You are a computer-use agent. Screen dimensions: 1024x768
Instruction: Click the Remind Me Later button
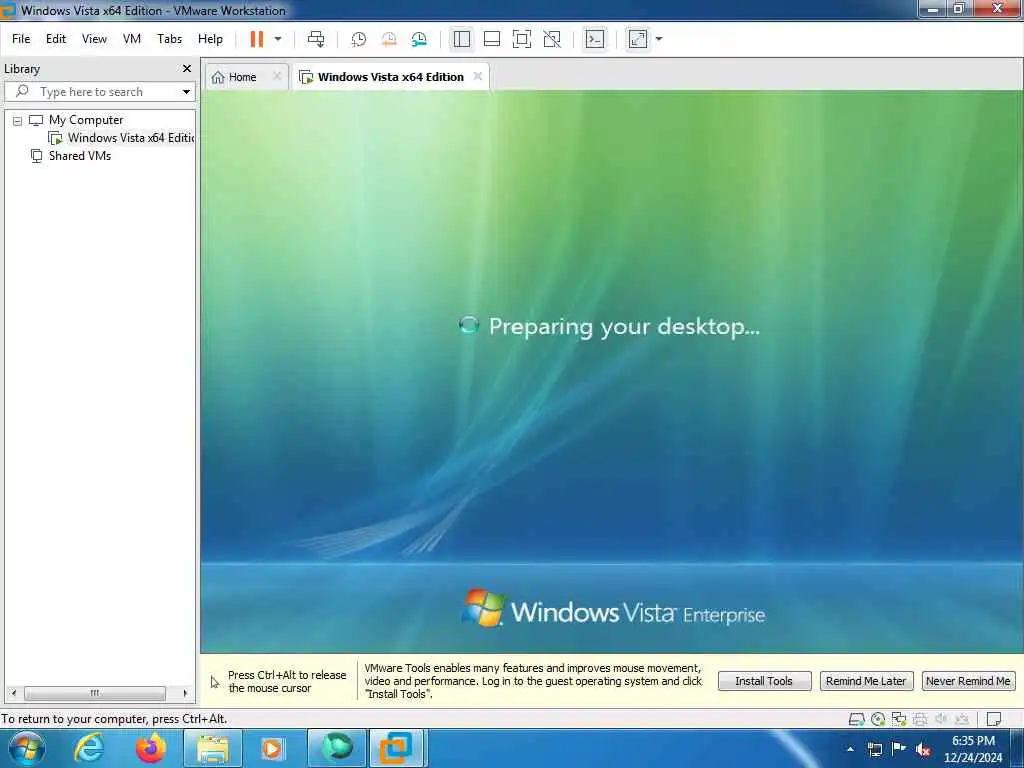pyautogui.click(x=866, y=681)
